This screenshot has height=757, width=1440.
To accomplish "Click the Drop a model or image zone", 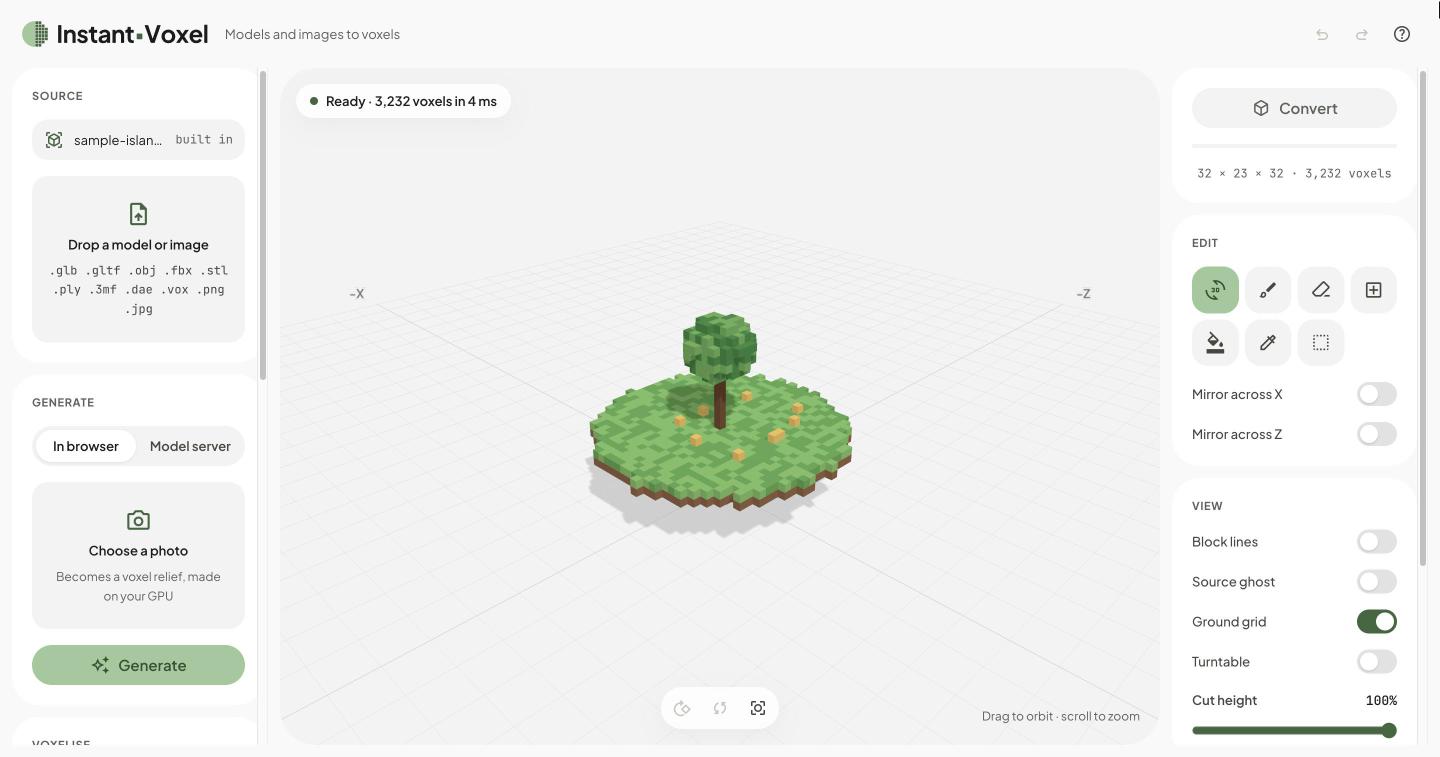I will (x=138, y=260).
